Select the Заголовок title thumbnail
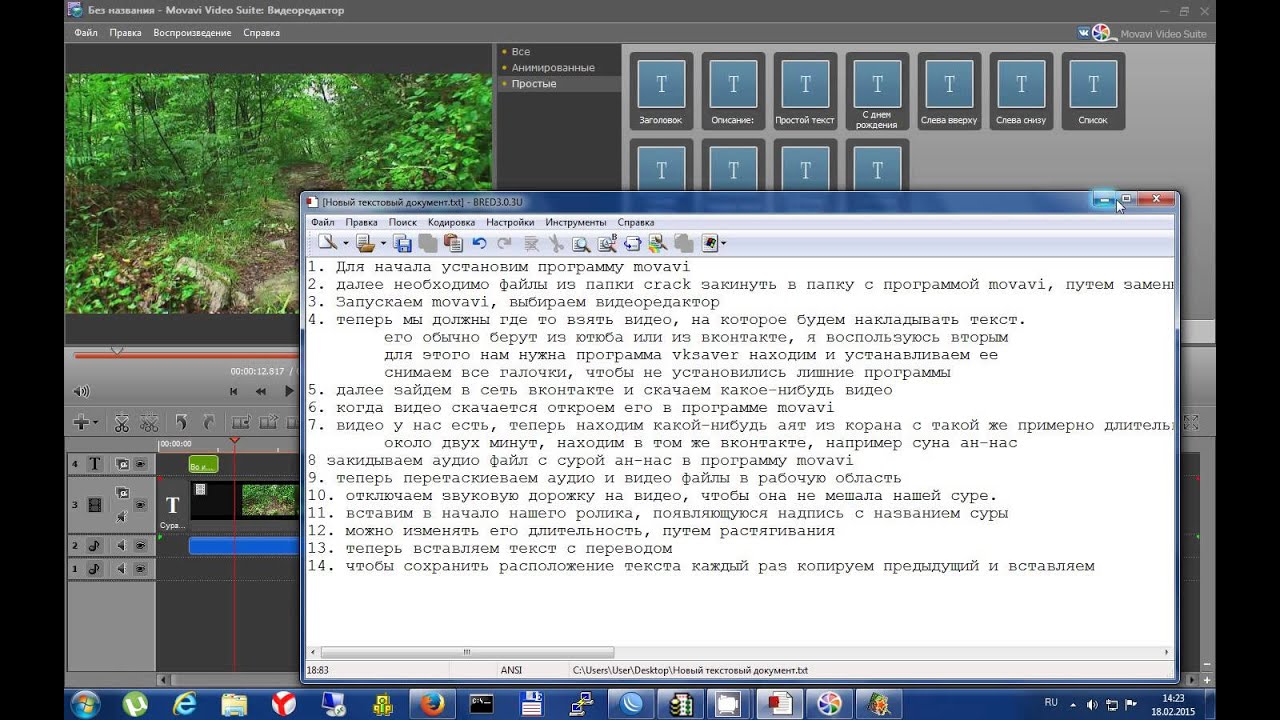 tap(661, 91)
